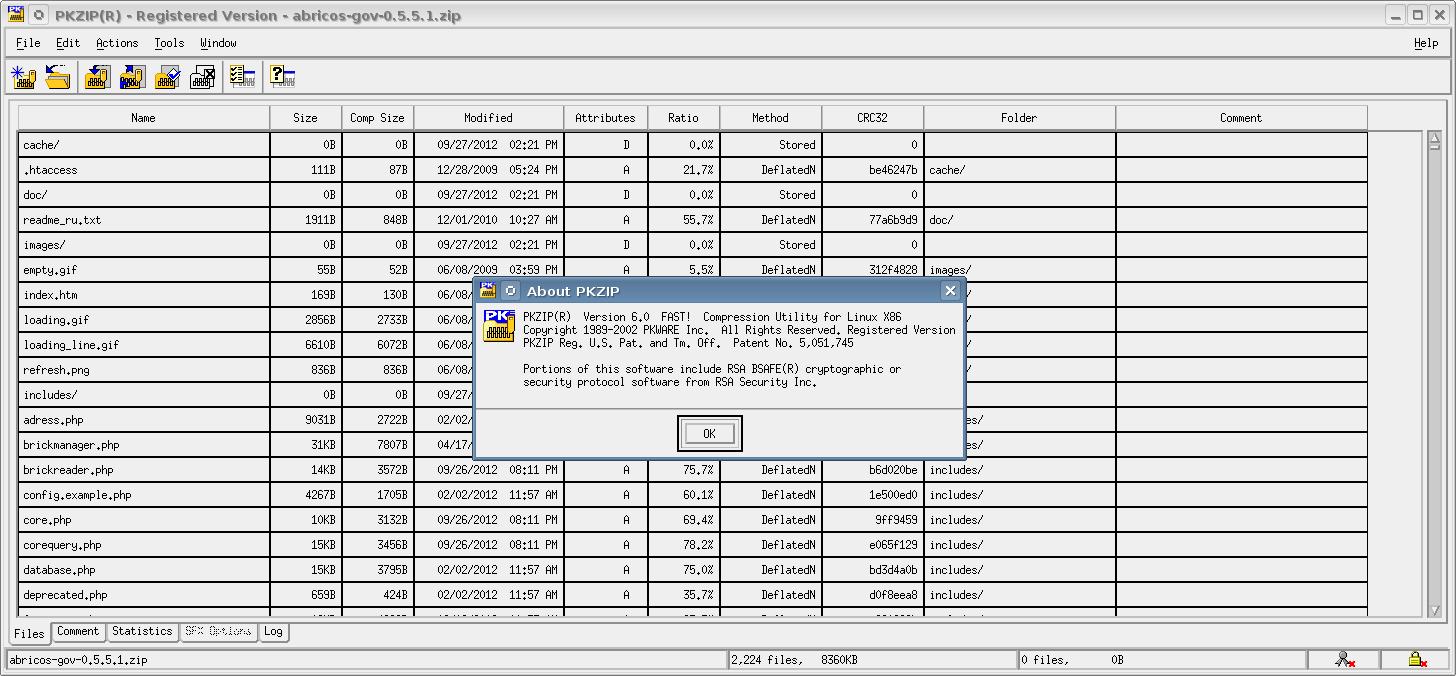
Task: Click the Extract files toolbar icon
Action: pos(132,77)
